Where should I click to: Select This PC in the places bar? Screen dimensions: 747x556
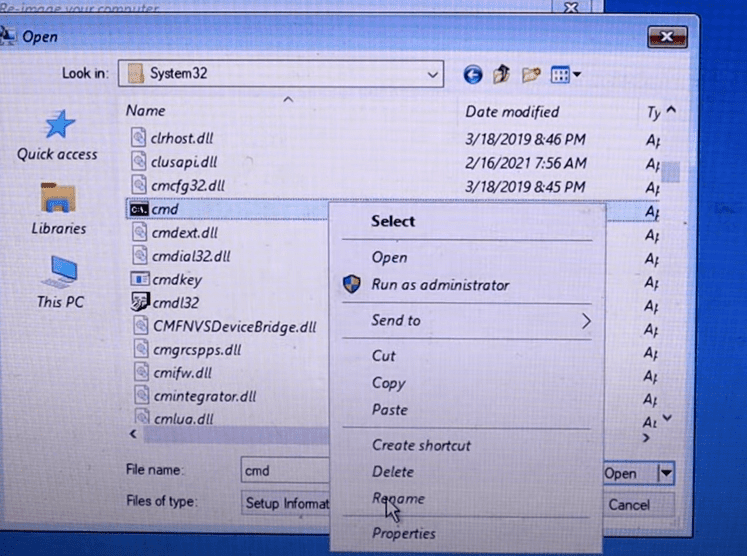(x=60, y=281)
